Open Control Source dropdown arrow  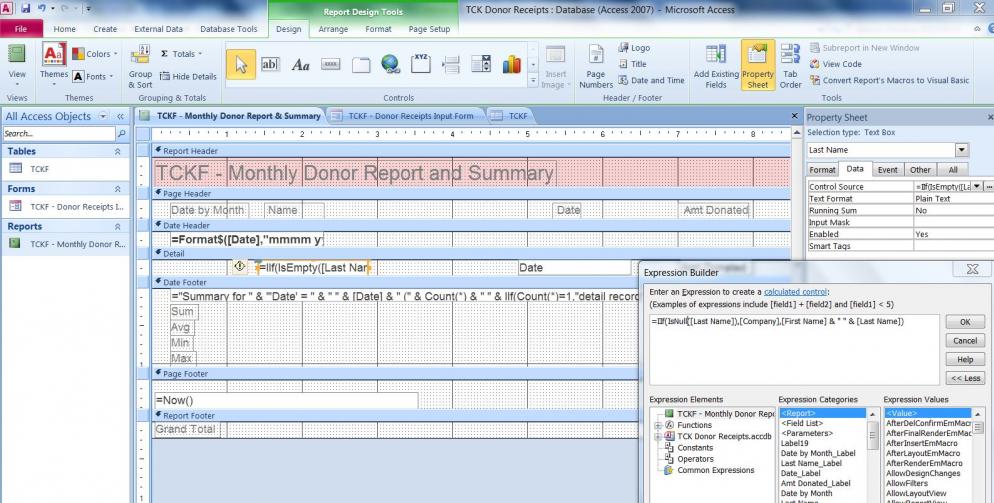coord(977,186)
